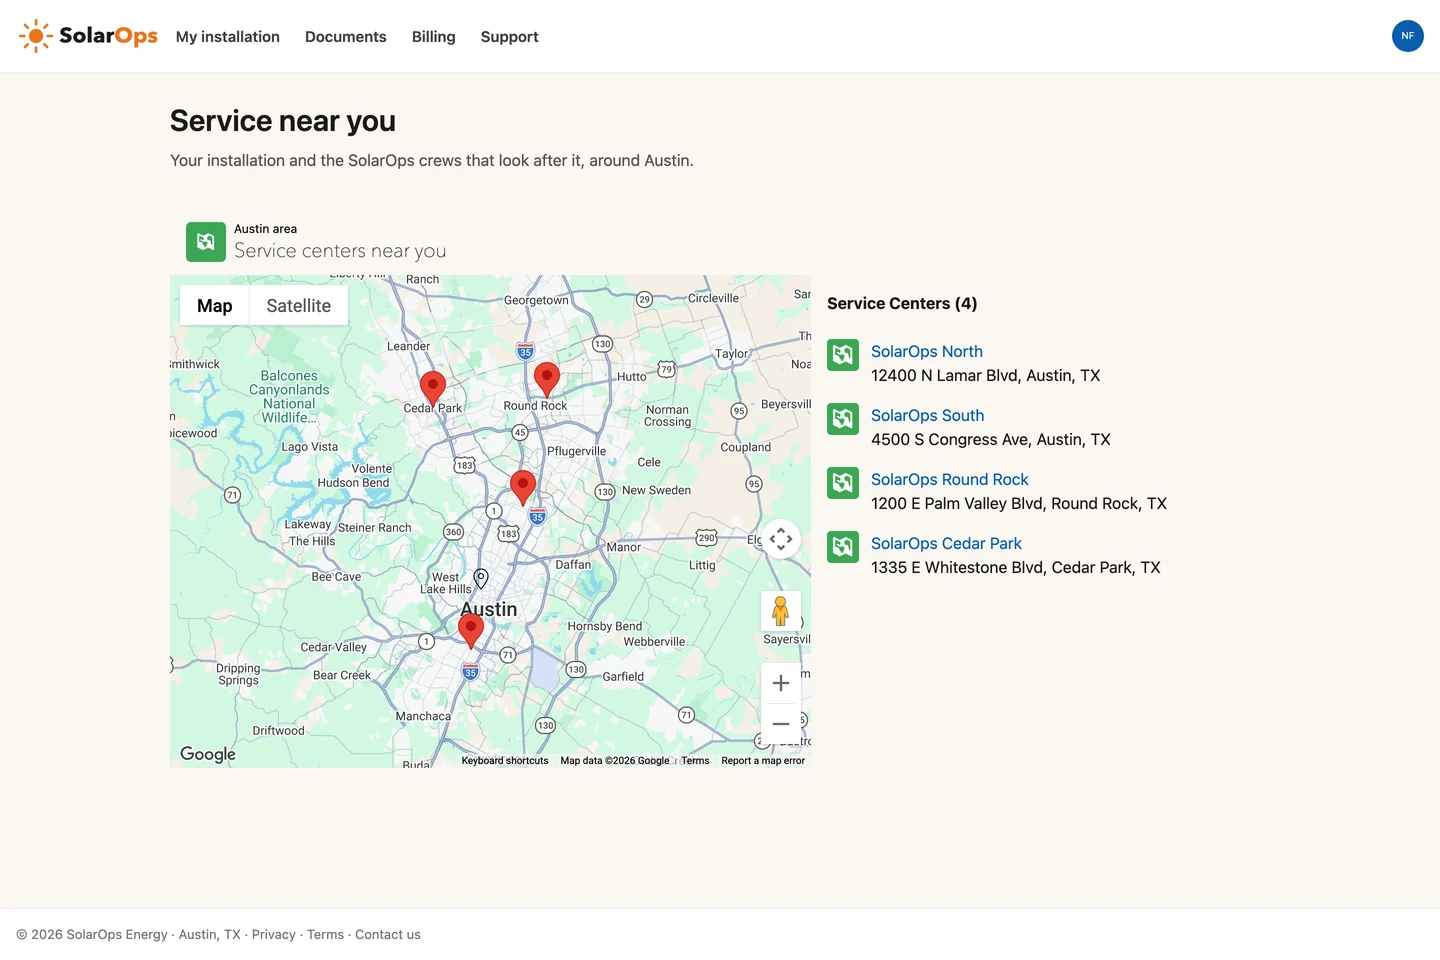Open the map camera controls button
The image size is (1440, 960).
point(781,539)
